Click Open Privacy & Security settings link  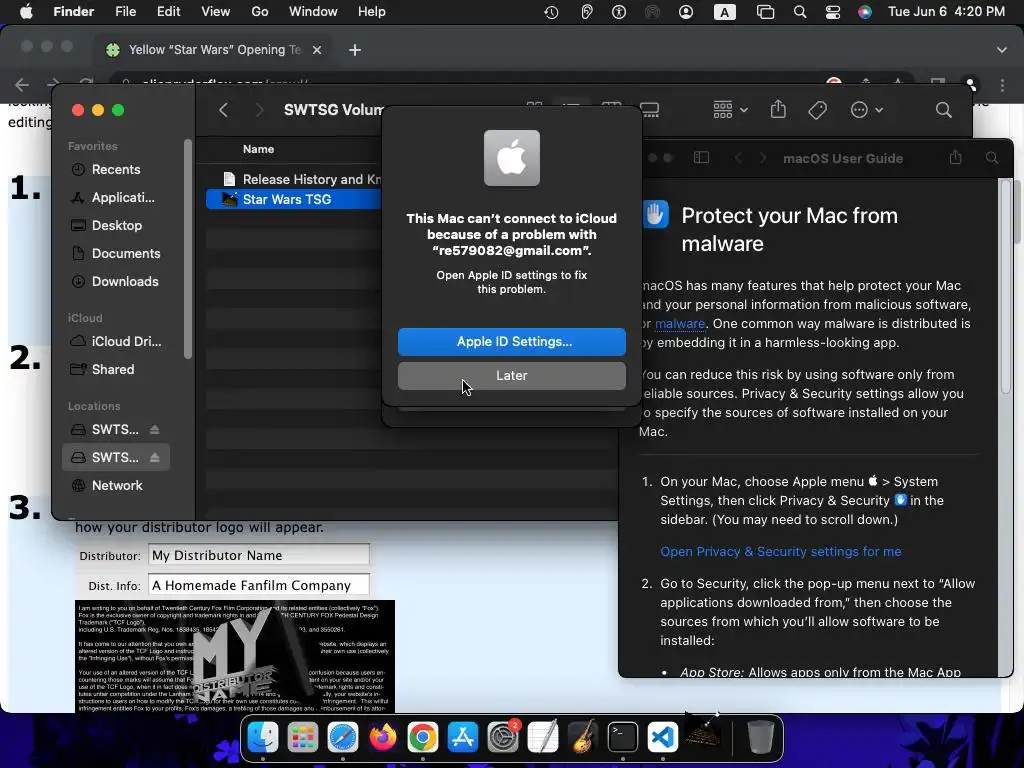[x=780, y=551]
